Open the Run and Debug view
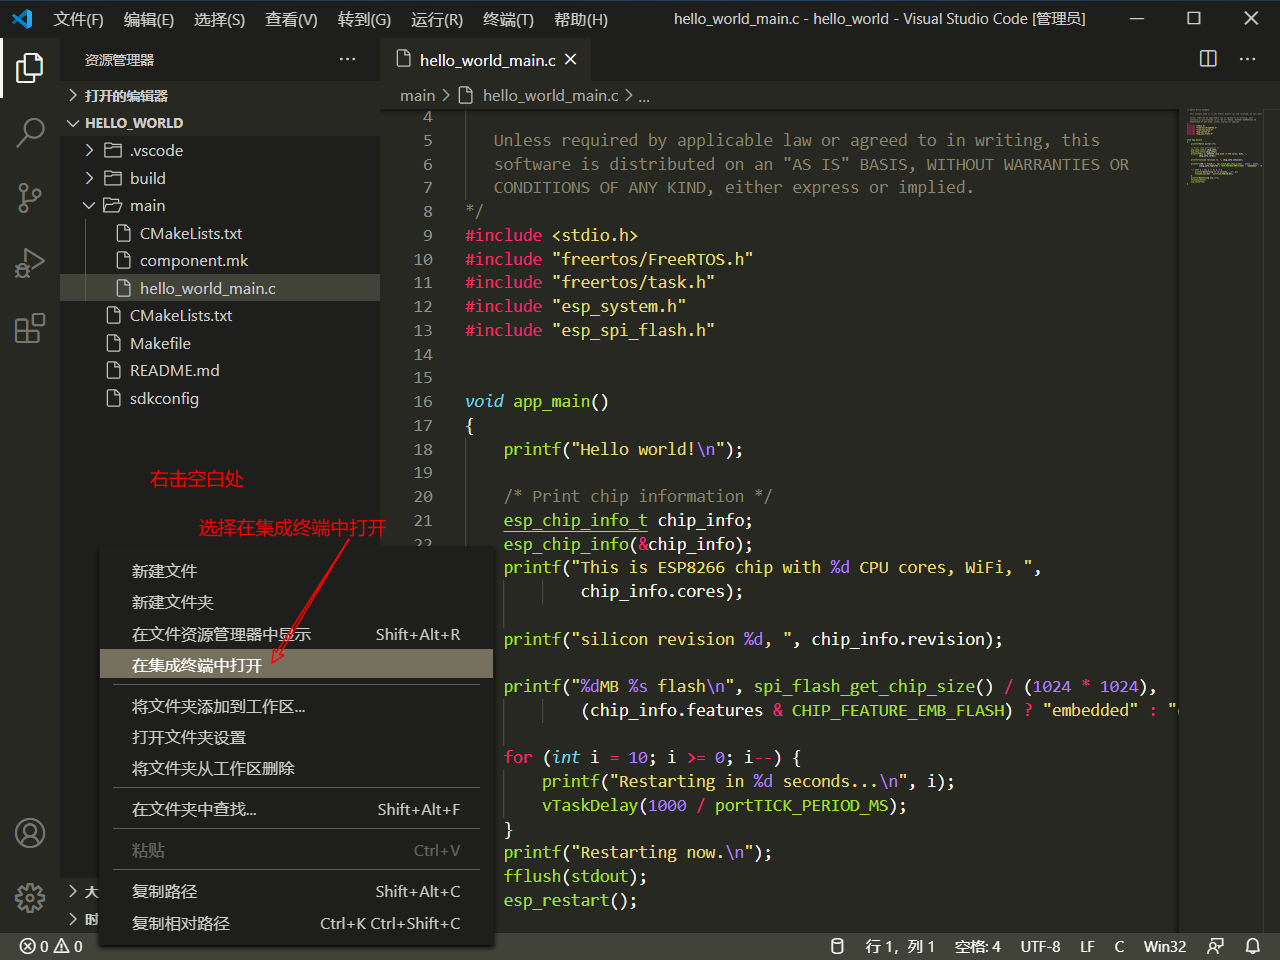This screenshot has height=960, width=1280. pyautogui.click(x=30, y=263)
